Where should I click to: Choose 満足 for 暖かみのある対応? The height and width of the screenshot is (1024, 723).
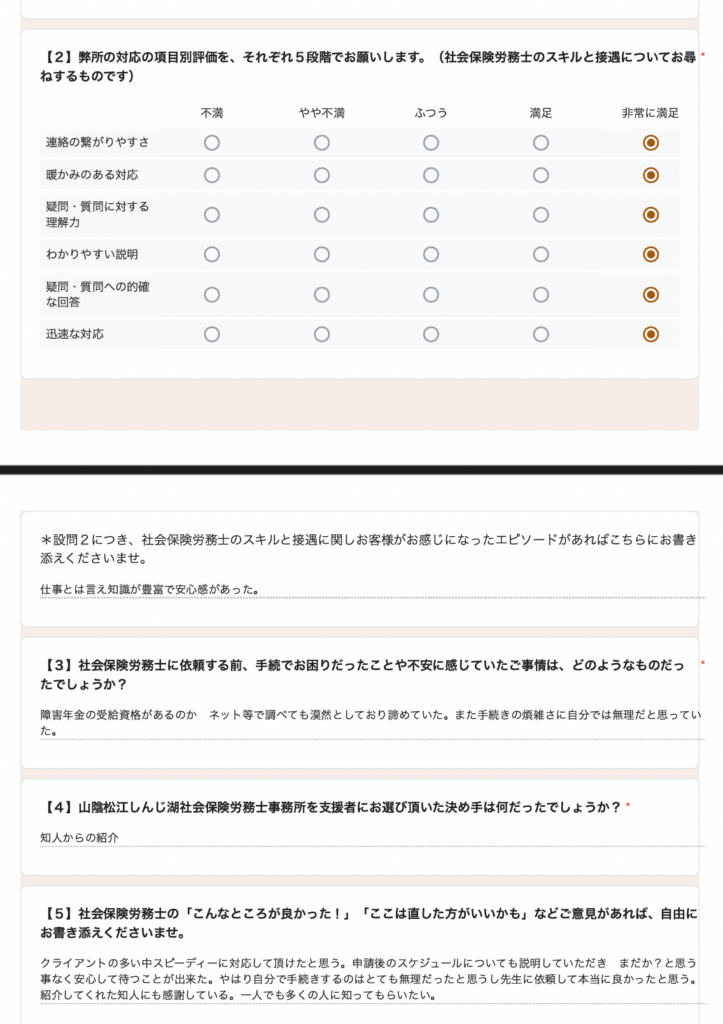tap(541, 175)
